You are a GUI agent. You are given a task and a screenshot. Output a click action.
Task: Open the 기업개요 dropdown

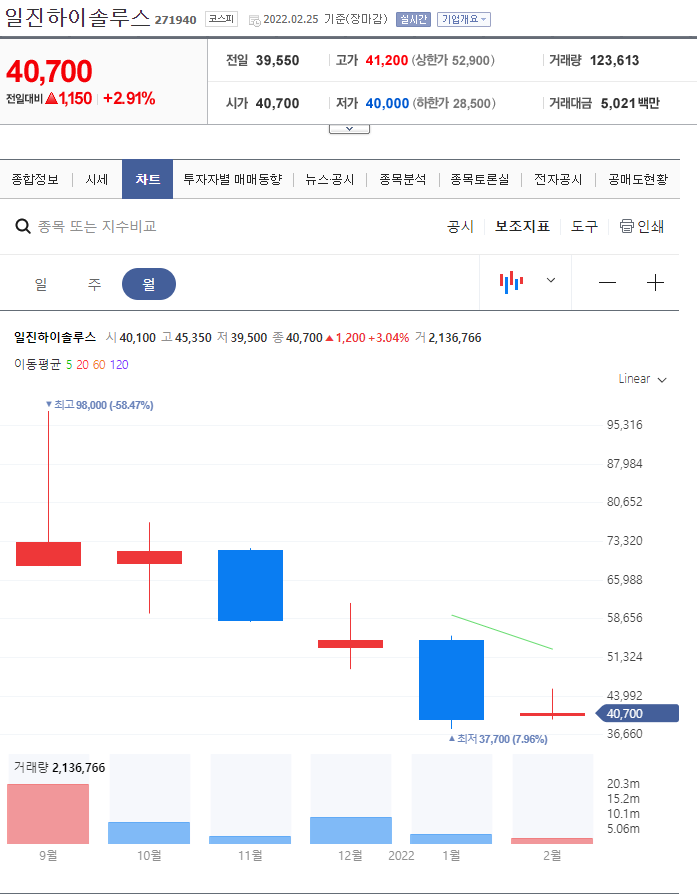click(x=464, y=19)
